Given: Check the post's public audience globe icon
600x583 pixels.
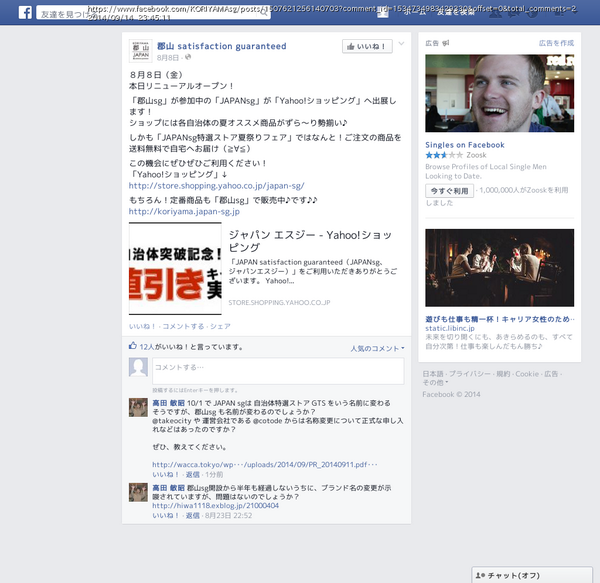Looking at the screenshot, I should click(188, 57).
